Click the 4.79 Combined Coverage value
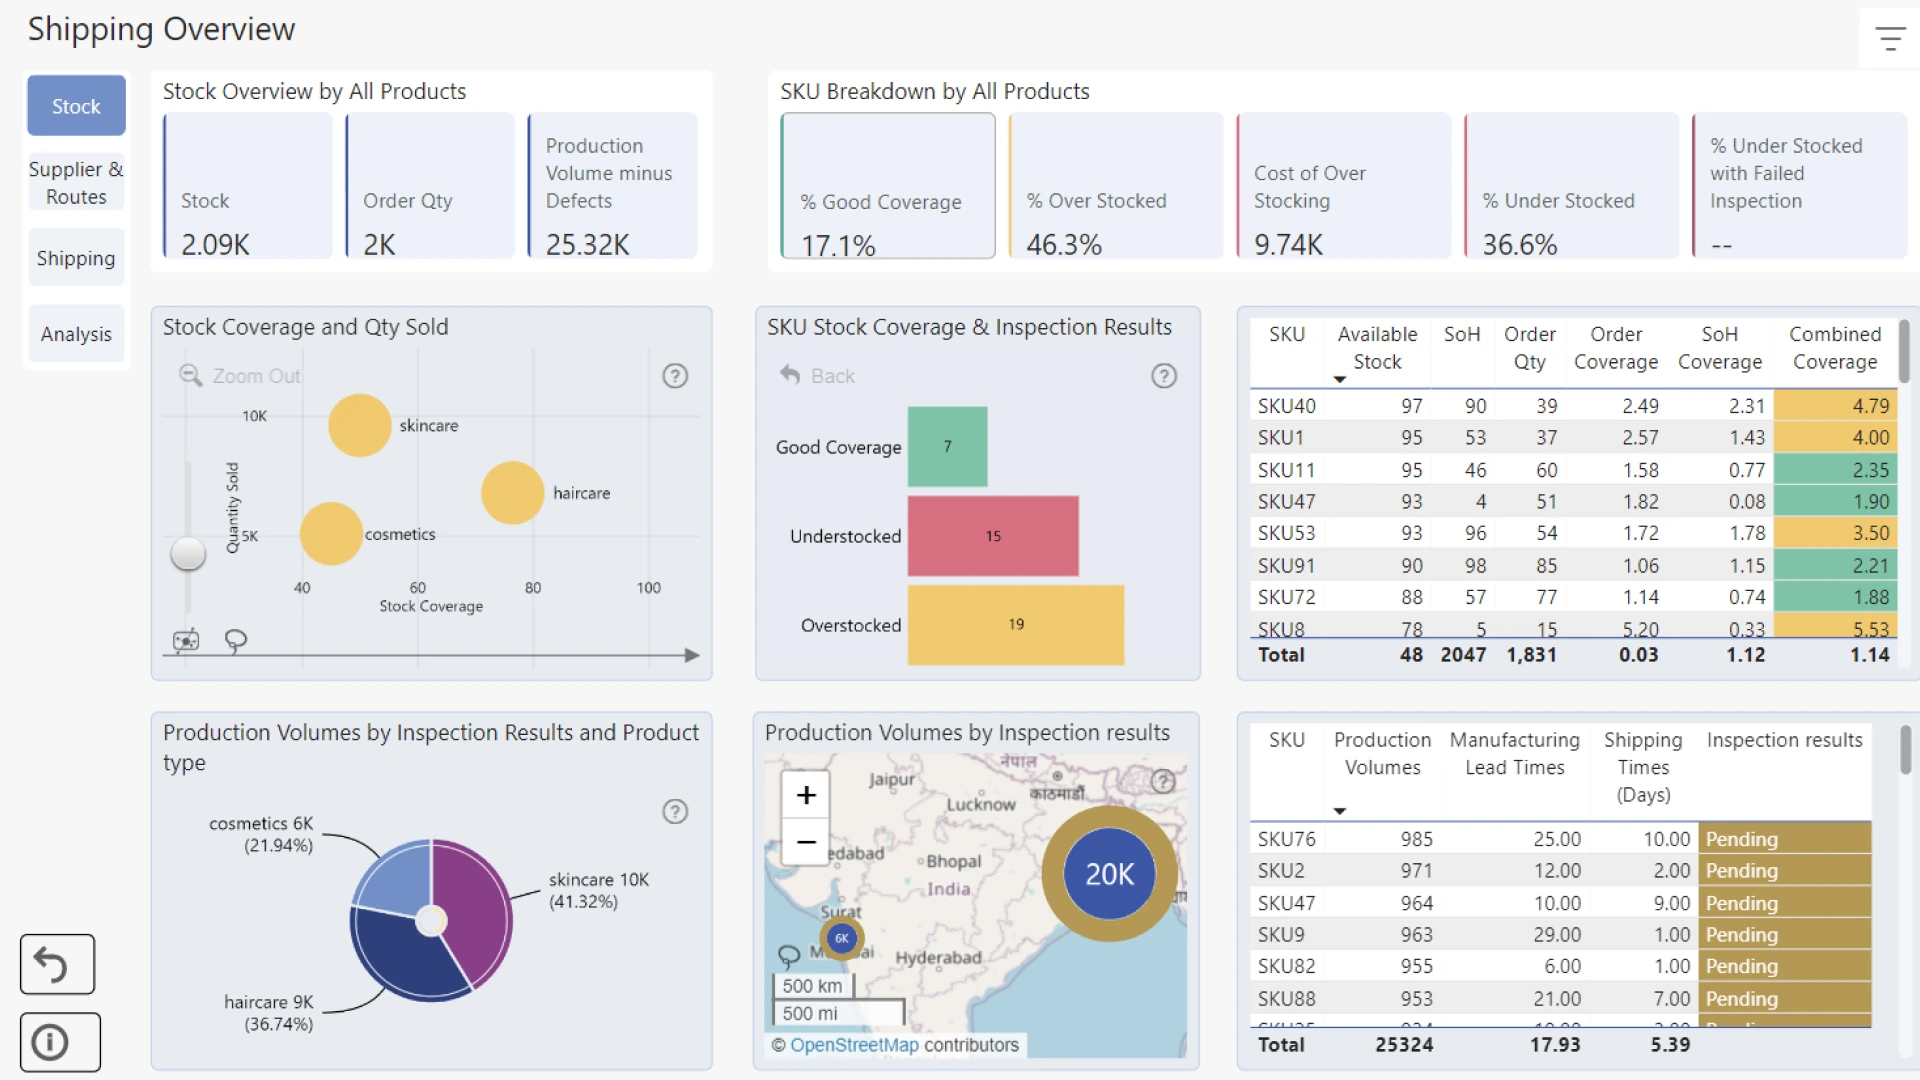This screenshot has height=1080, width=1920. (1834, 406)
